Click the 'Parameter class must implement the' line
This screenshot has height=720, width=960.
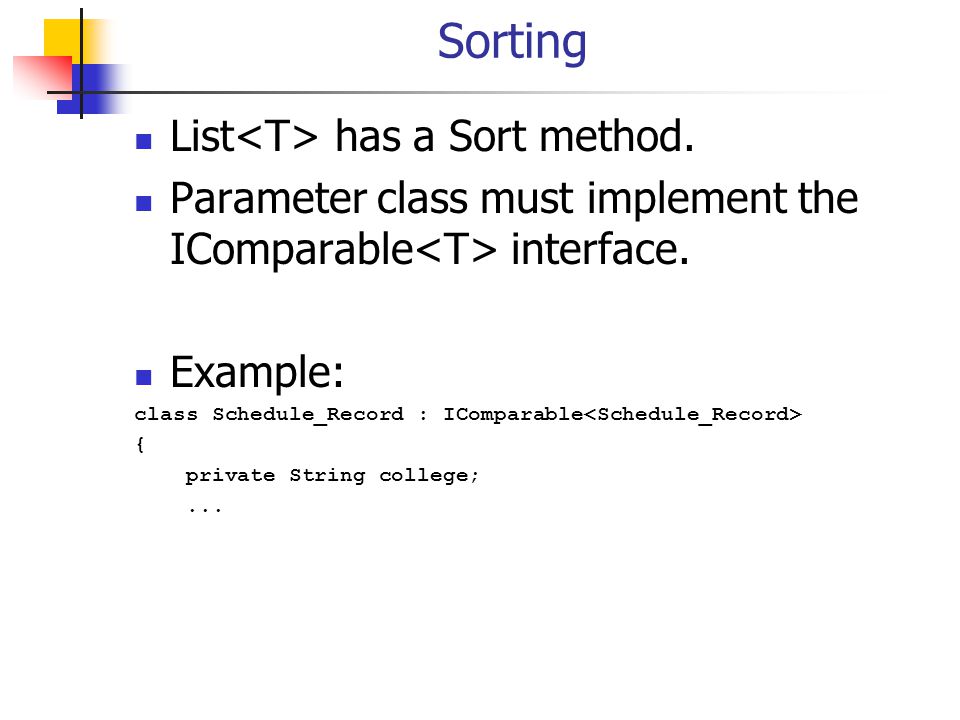tap(514, 199)
